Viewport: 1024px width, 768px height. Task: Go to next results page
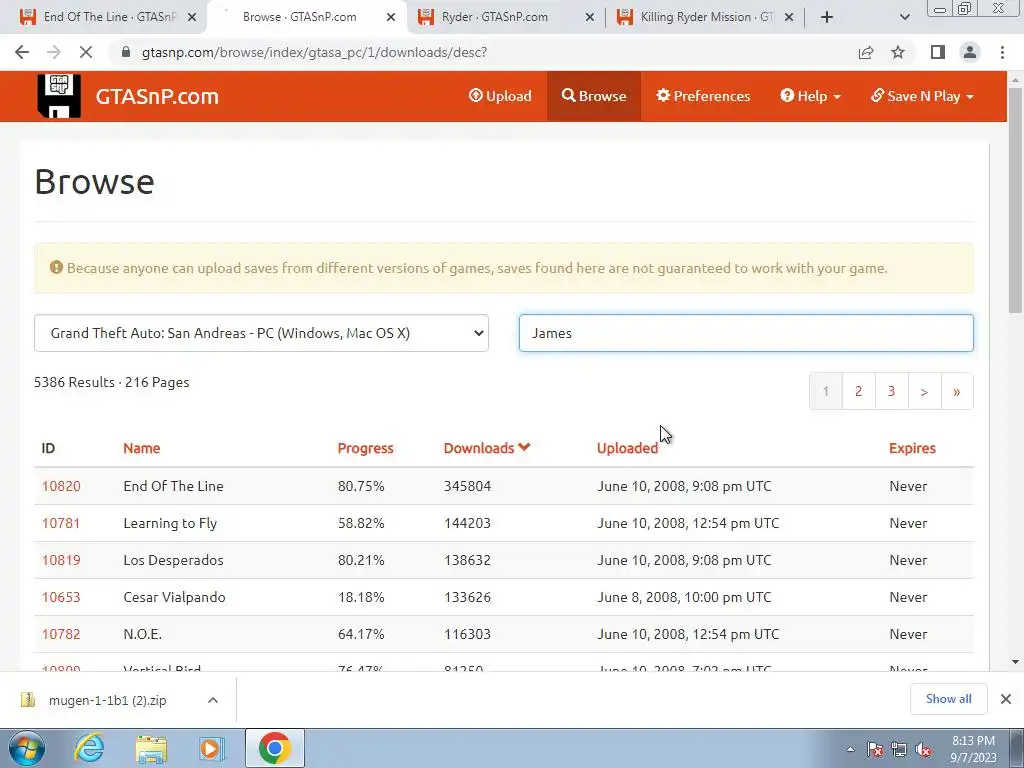pyautogui.click(x=924, y=391)
